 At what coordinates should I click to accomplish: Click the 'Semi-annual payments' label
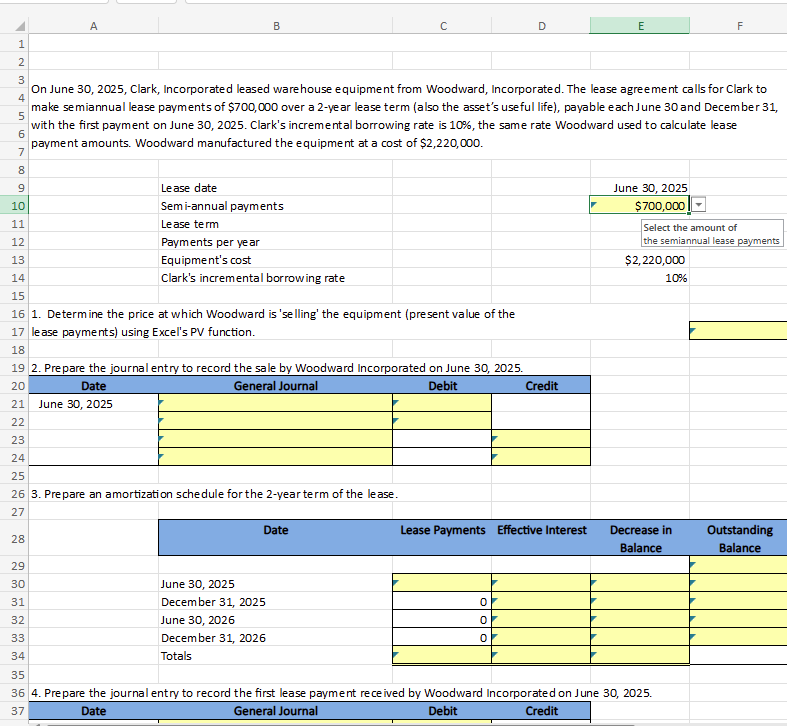222,206
